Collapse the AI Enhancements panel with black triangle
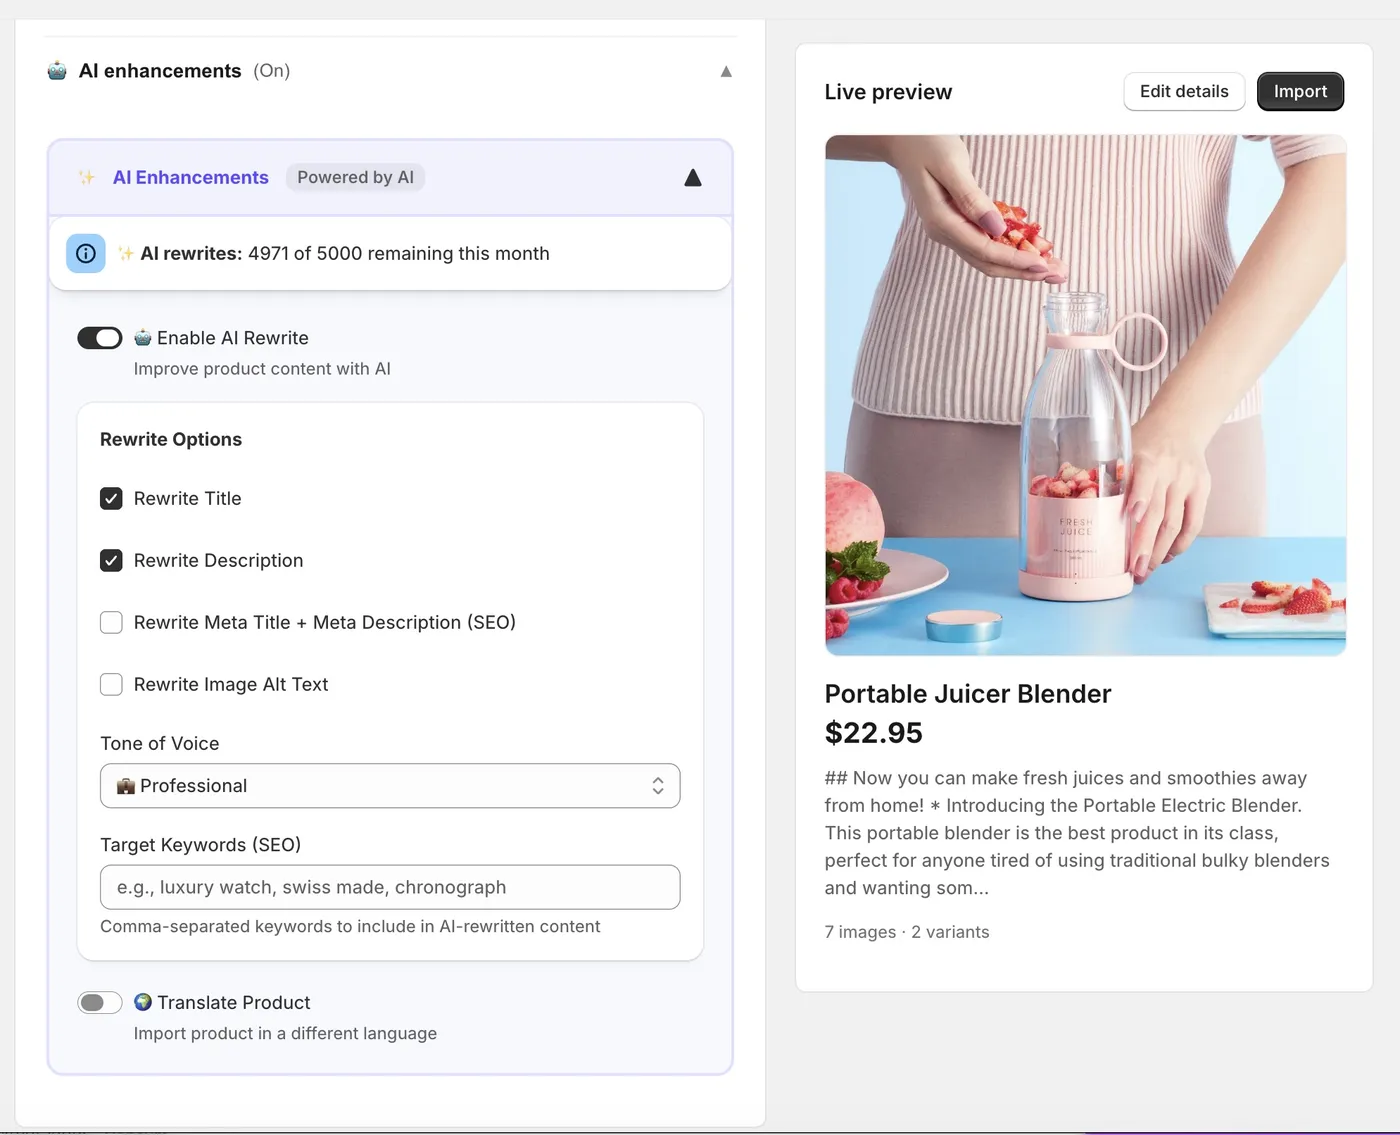The height and width of the screenshot is (1135, 1400). [x=693, y=178]
